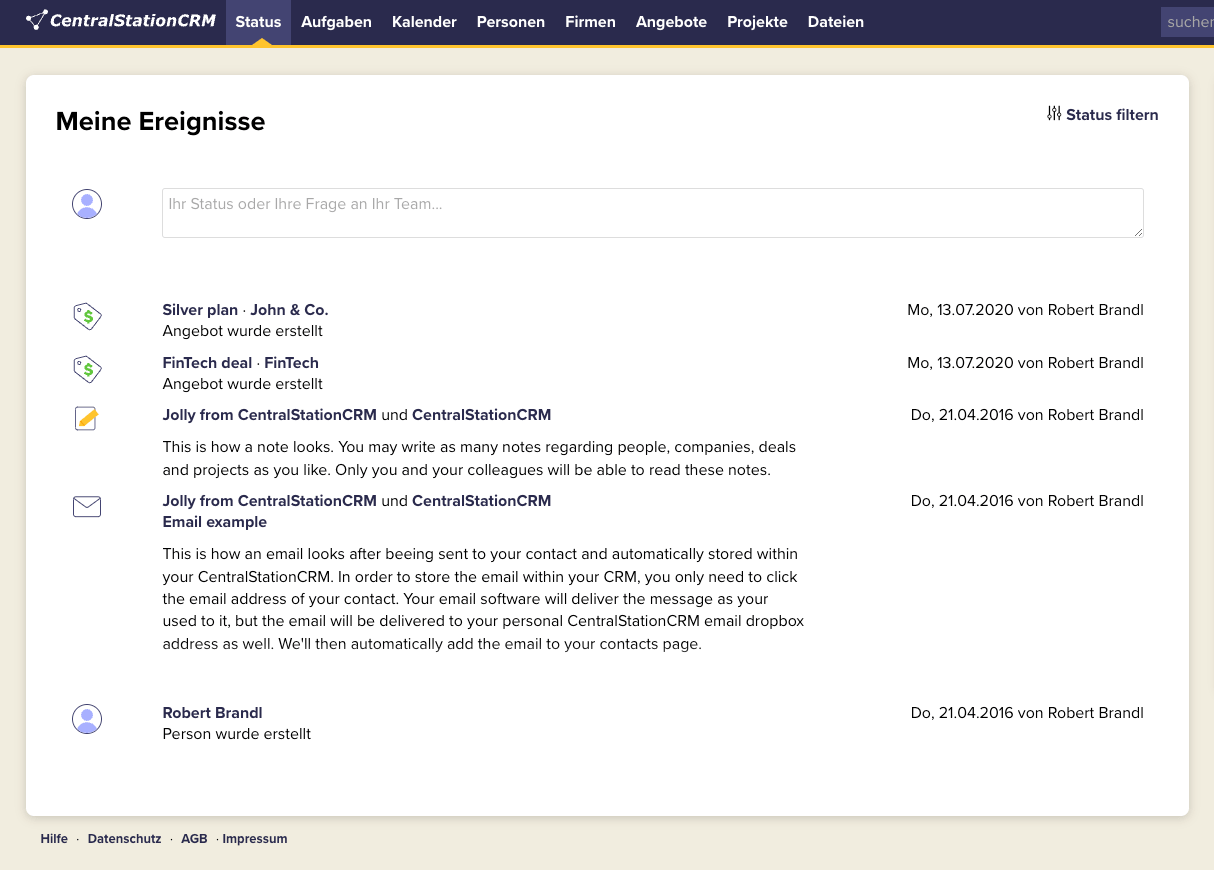
Task: Click 'Angebot wurde erstellt' under FinTech deal
Action: click(243, 384)
